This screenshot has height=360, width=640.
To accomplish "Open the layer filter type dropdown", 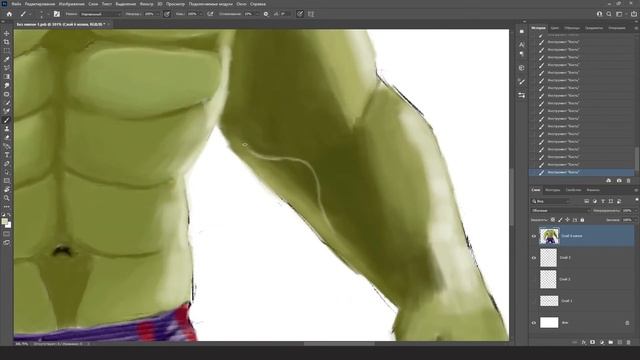I will 550,201.
